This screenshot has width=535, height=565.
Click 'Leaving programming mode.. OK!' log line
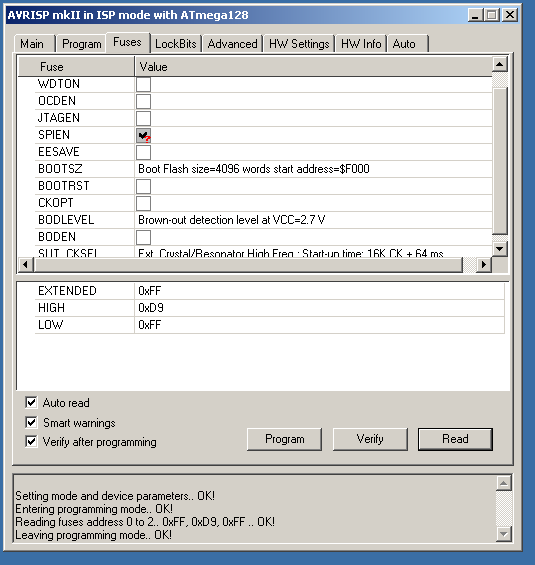[x=93, y=535]
